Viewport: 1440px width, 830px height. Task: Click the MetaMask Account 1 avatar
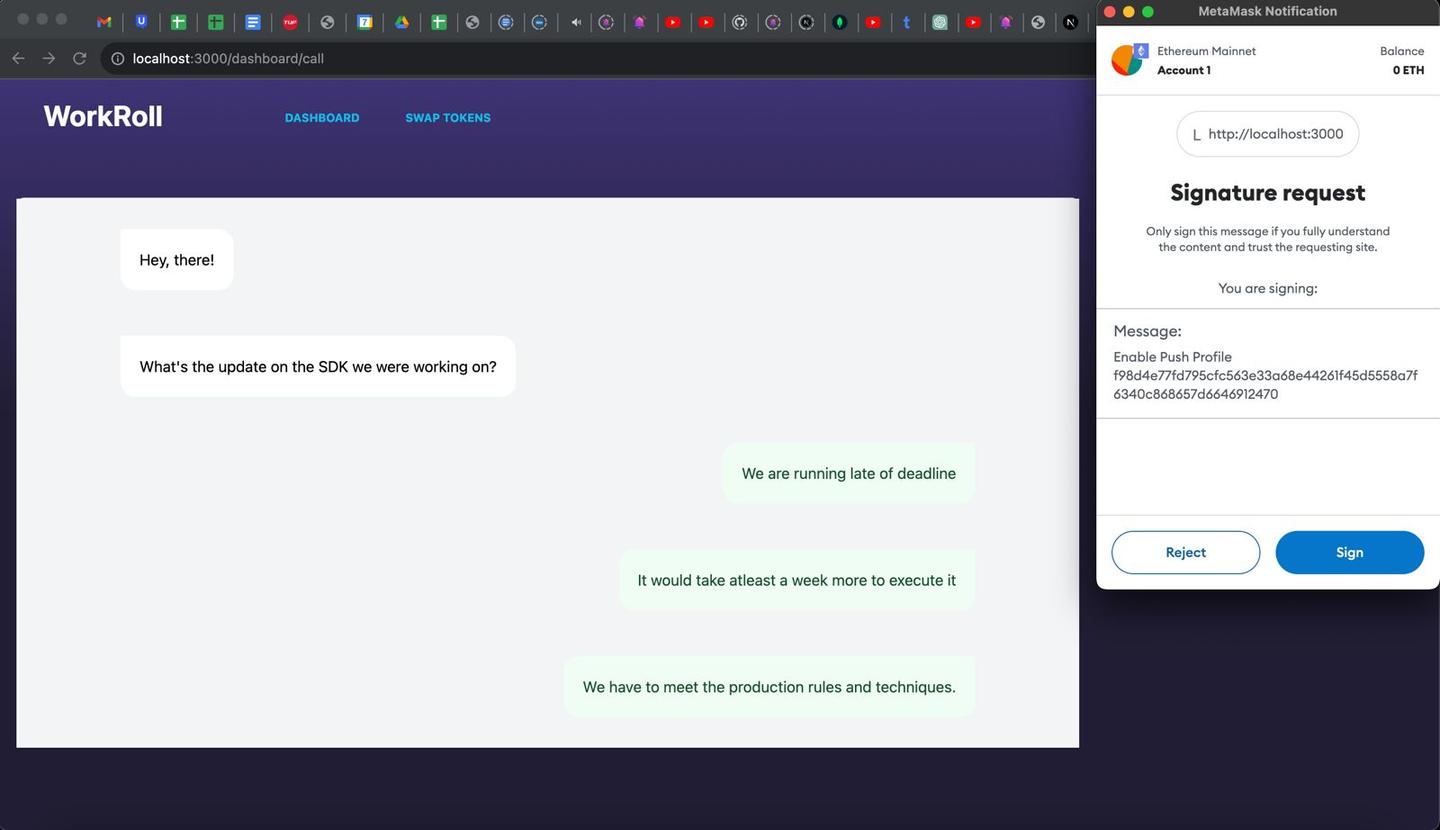[1127, 60]
